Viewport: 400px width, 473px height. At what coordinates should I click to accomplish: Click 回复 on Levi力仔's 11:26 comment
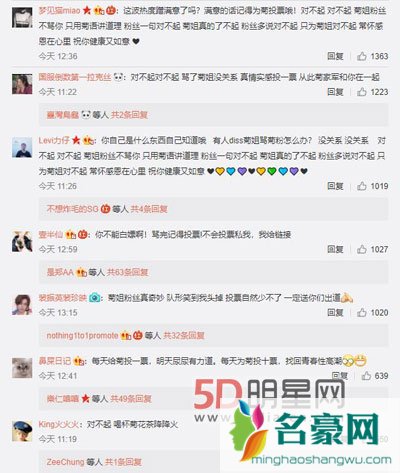click(335, 186)
